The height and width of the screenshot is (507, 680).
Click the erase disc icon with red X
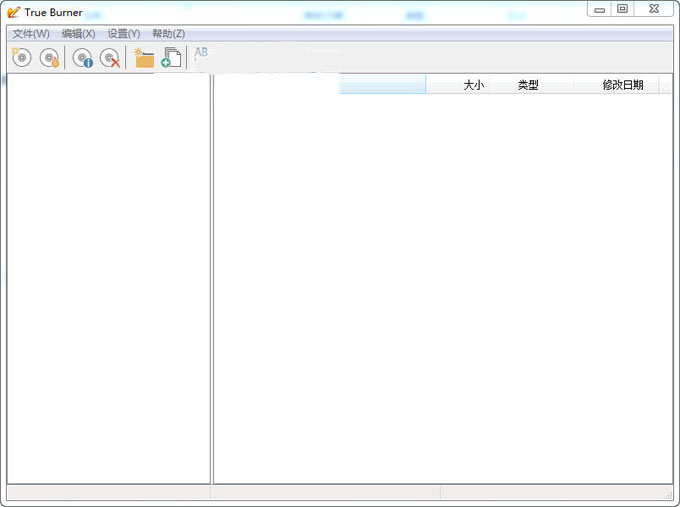click(x=109, y=58)
